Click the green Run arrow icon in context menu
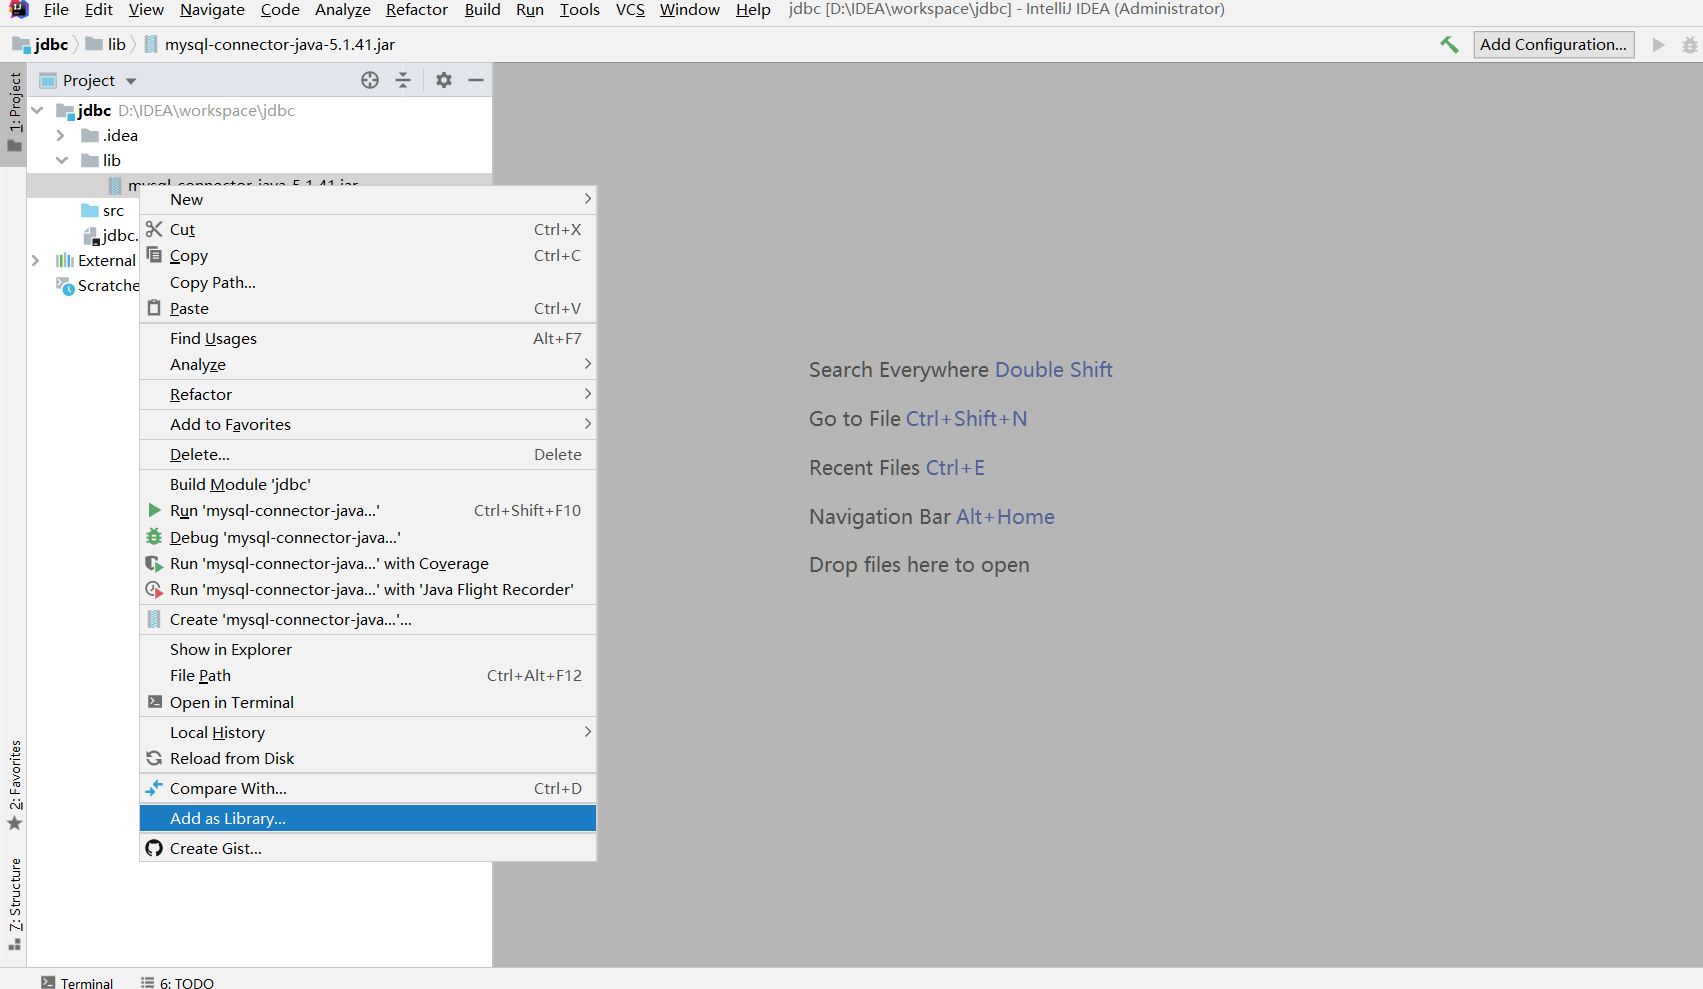Screen dimensions: 1703x989 (154, 510)
